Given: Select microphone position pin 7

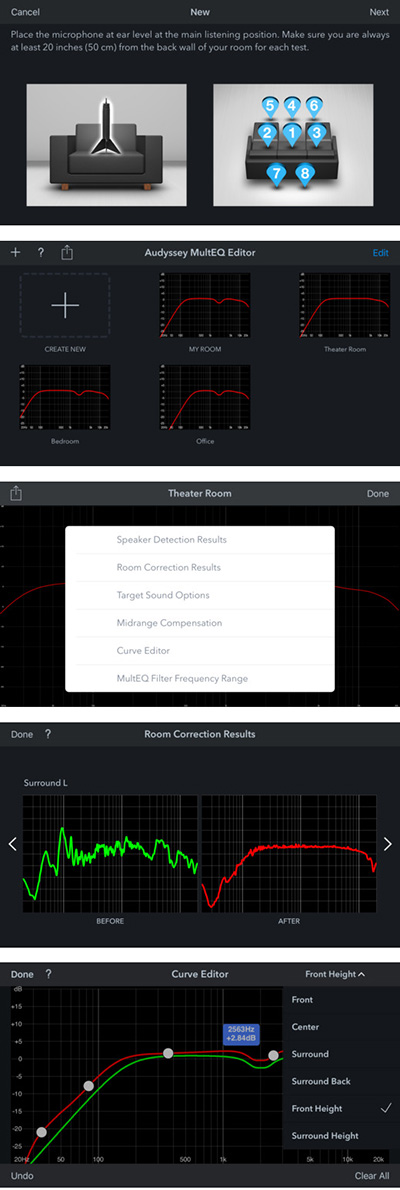Looking at the screenshot, I should coord(277,174).
